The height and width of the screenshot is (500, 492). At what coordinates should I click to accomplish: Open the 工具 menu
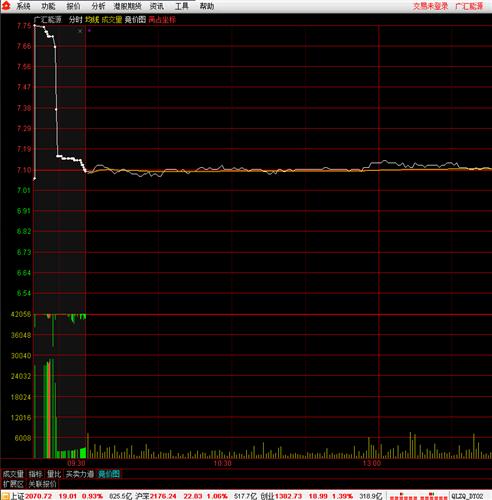tap(182, 6)
